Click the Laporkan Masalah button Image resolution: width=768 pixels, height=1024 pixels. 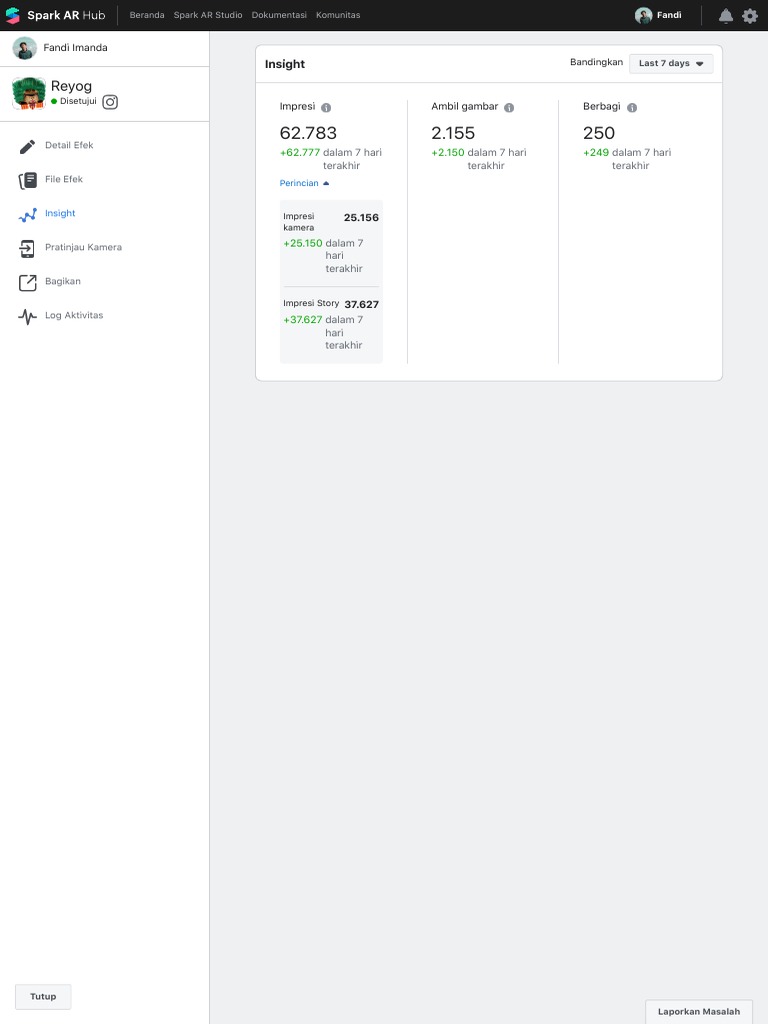pos(698,1011)
